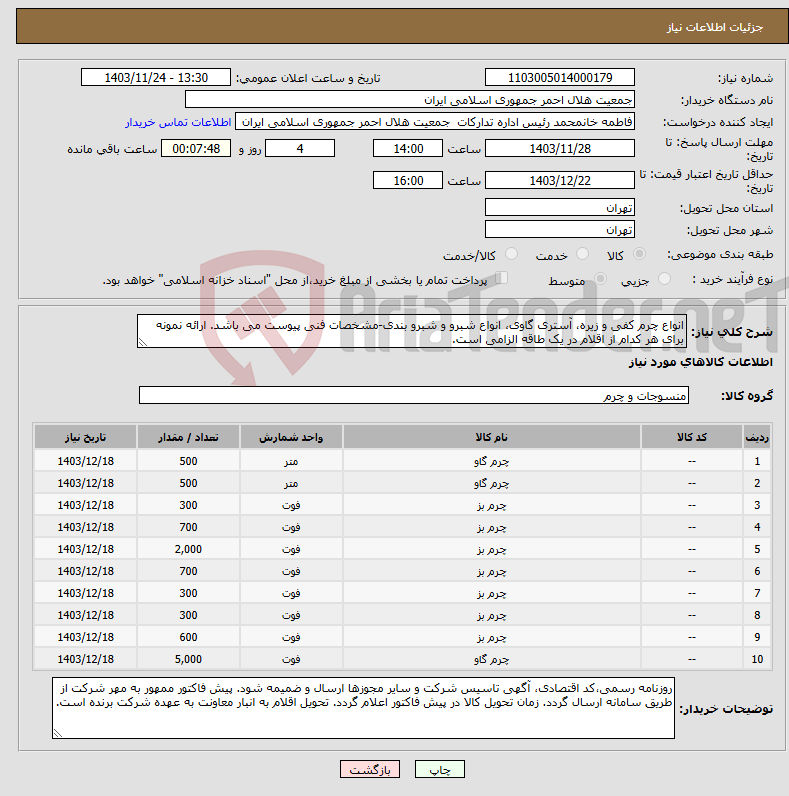The width and height of the screenshot is (789, 796).
Task: Click unit فوت in row 4
Action: tap(291, 527)
